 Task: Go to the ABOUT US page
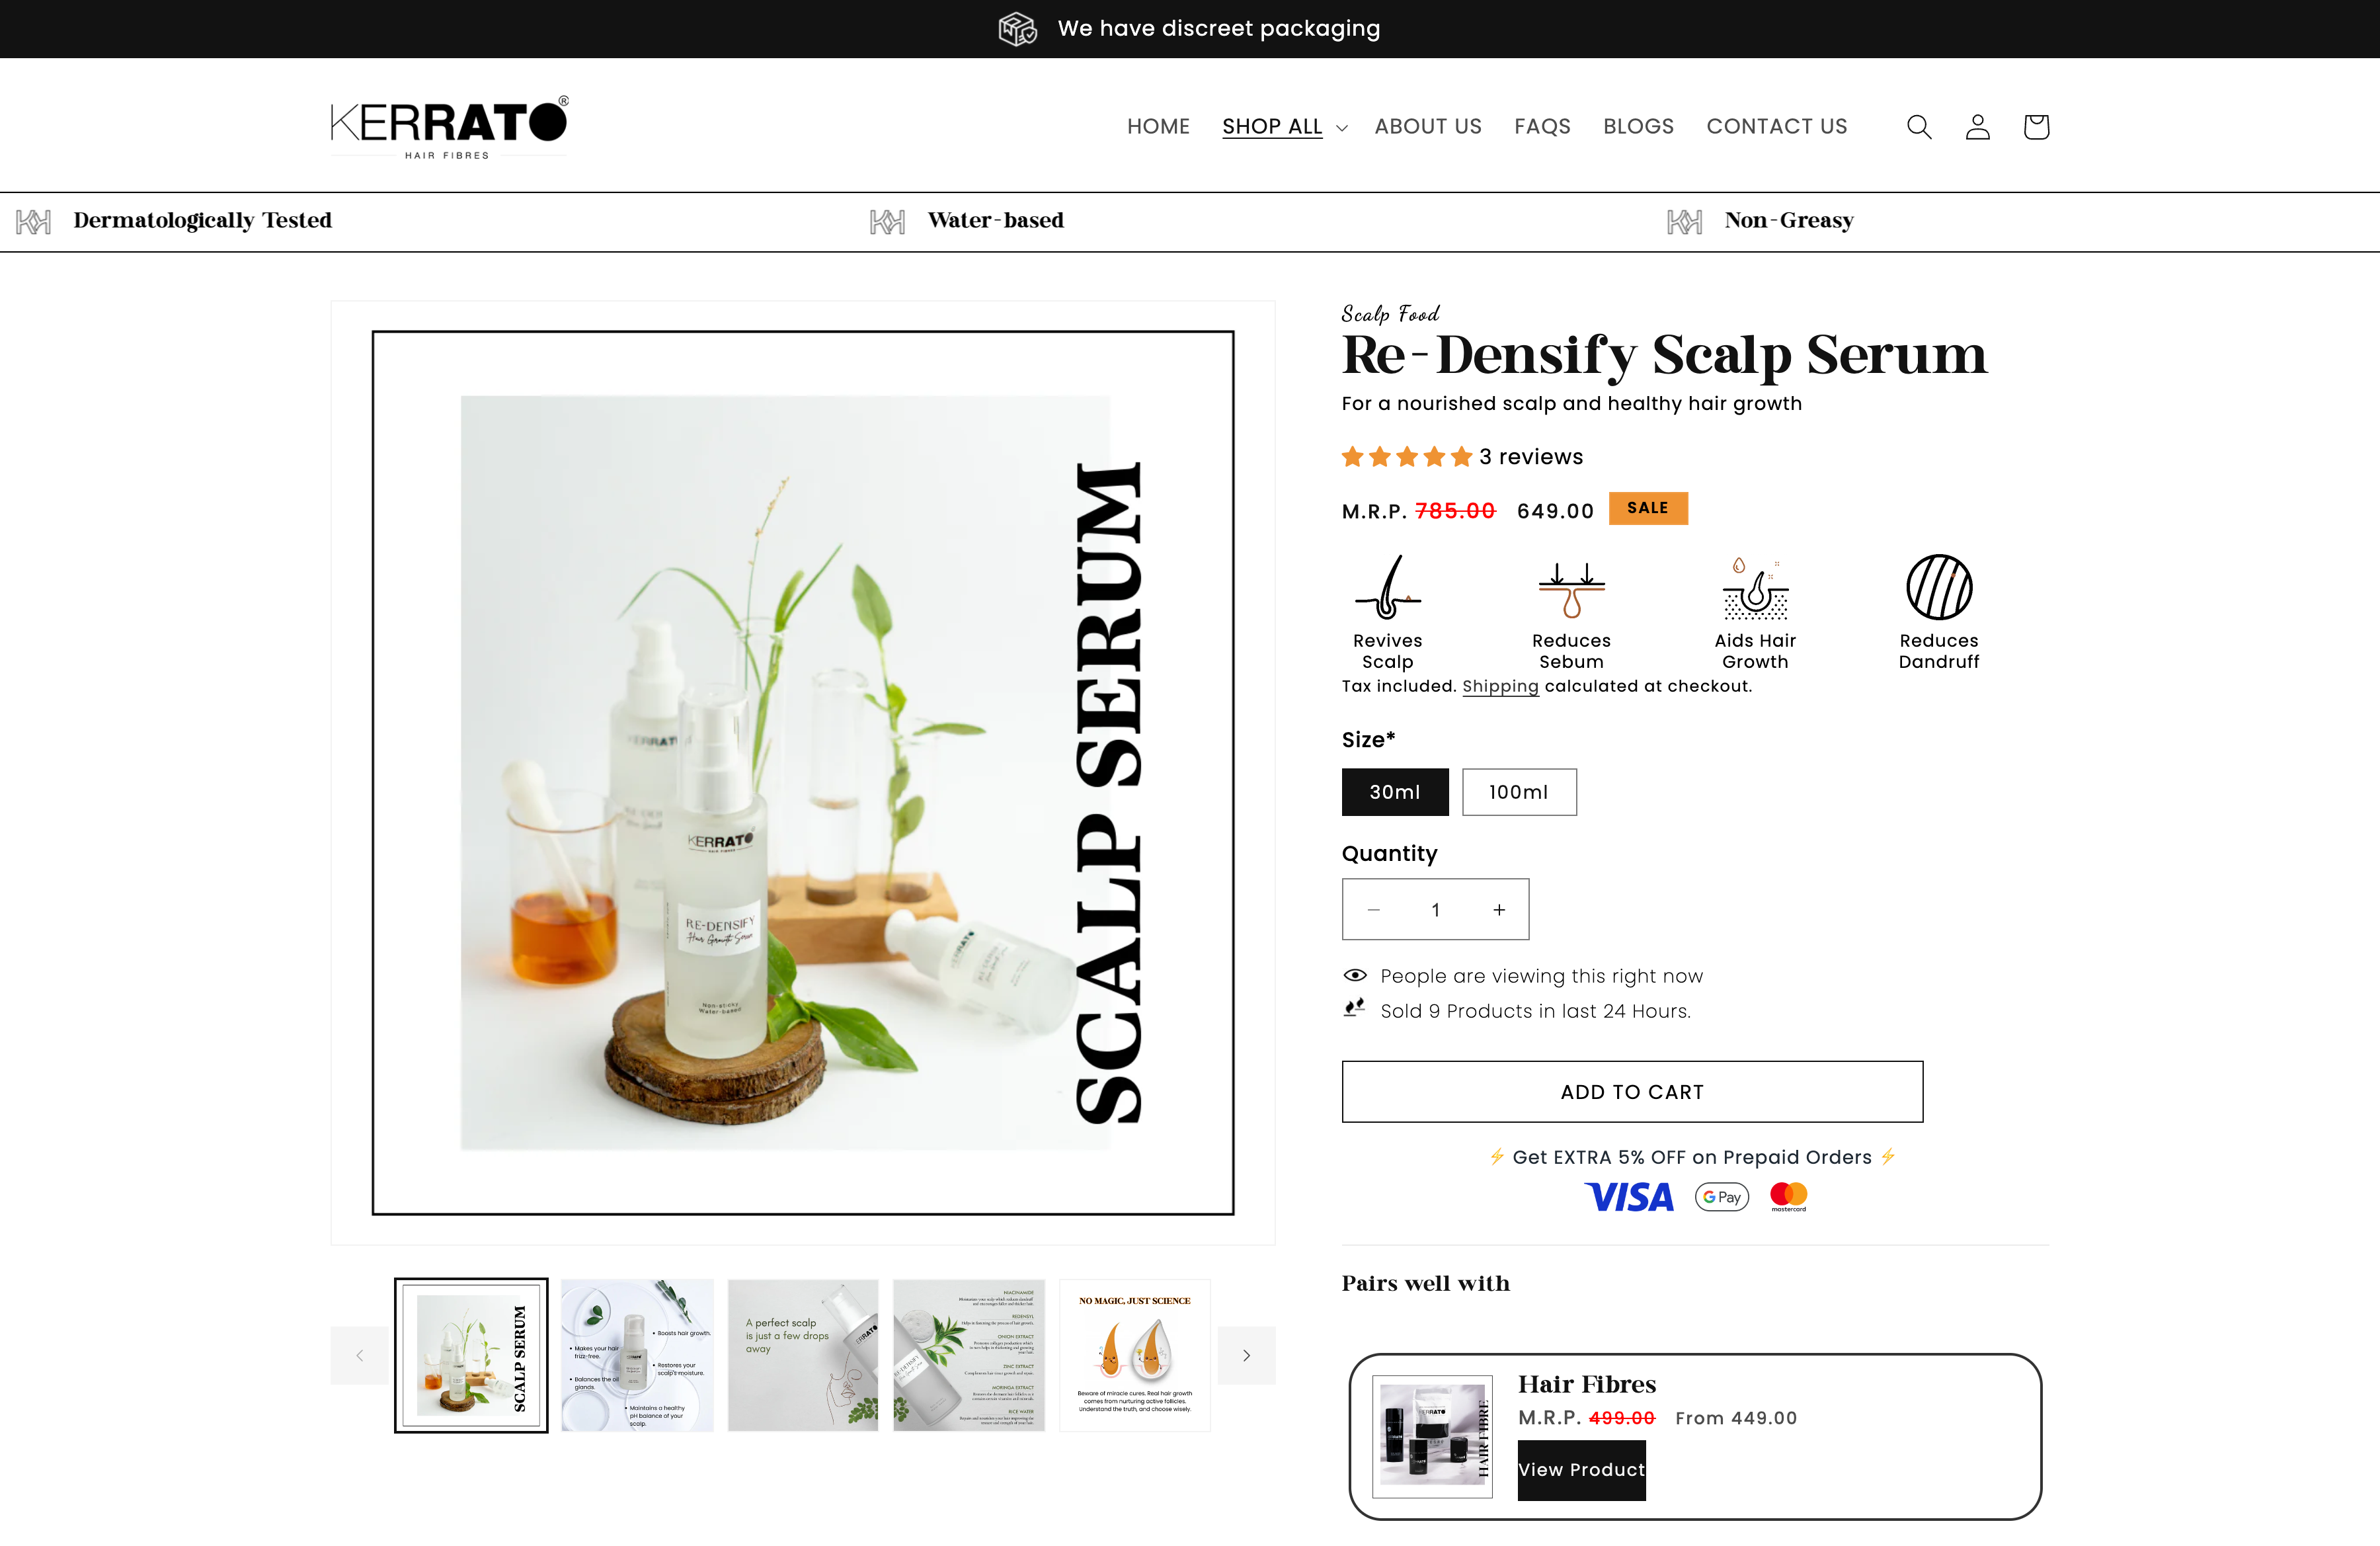click(1428, 127)
